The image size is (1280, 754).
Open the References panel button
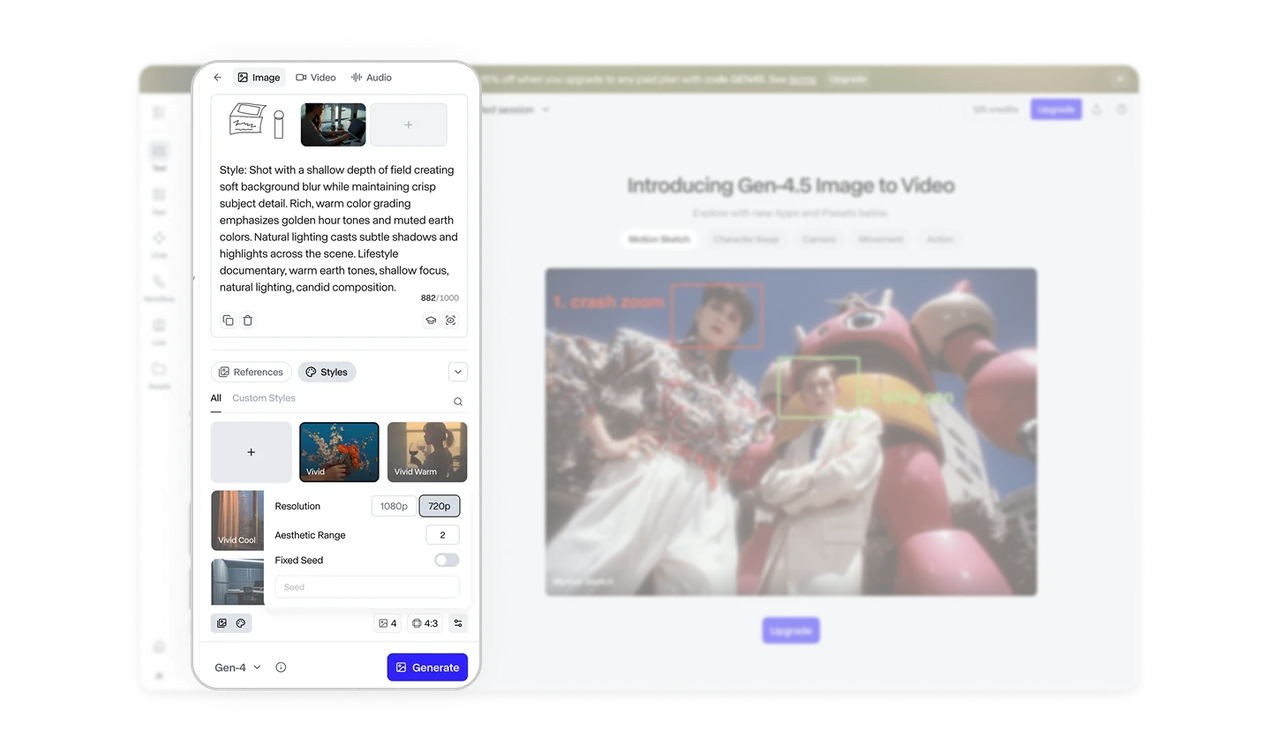pos(251,372)
